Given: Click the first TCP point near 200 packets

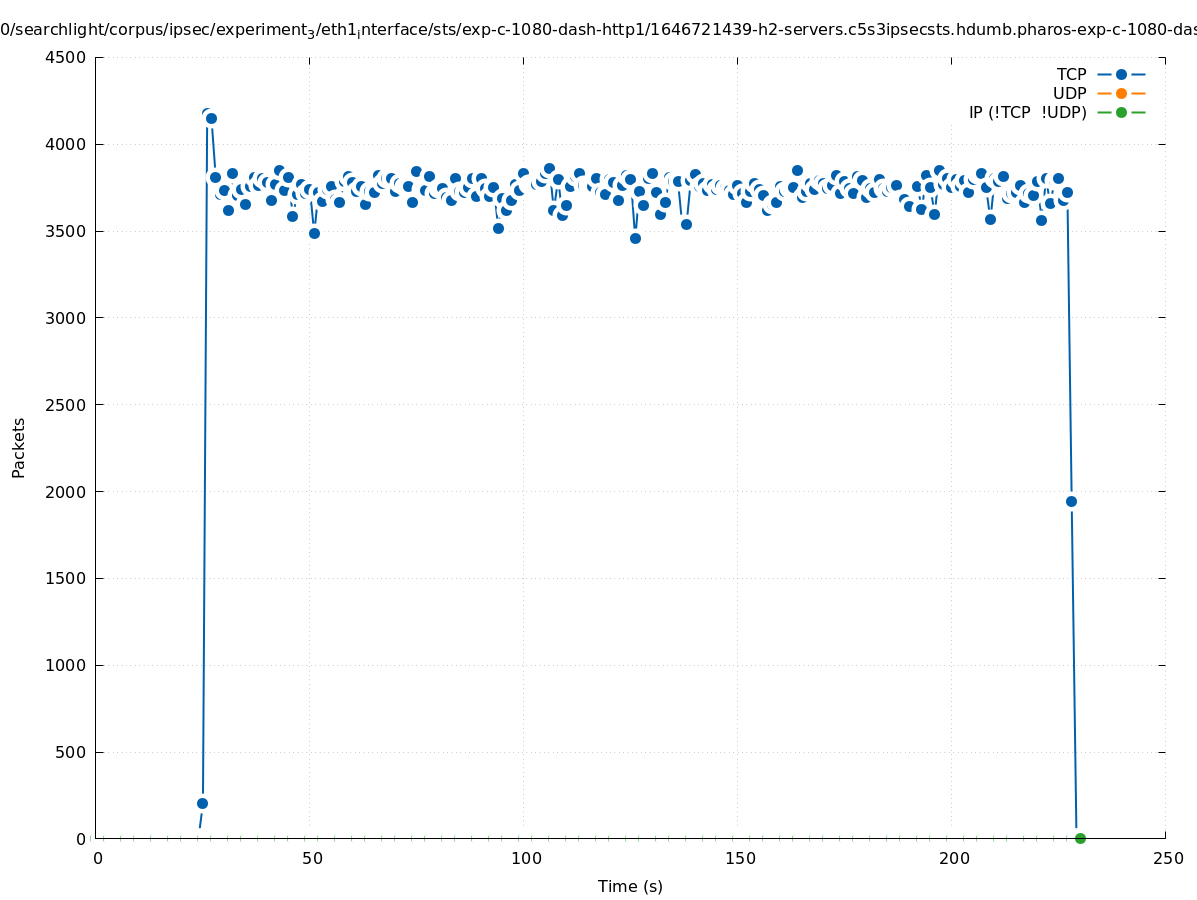Looking at the screenshot, I should pos(202,803).
